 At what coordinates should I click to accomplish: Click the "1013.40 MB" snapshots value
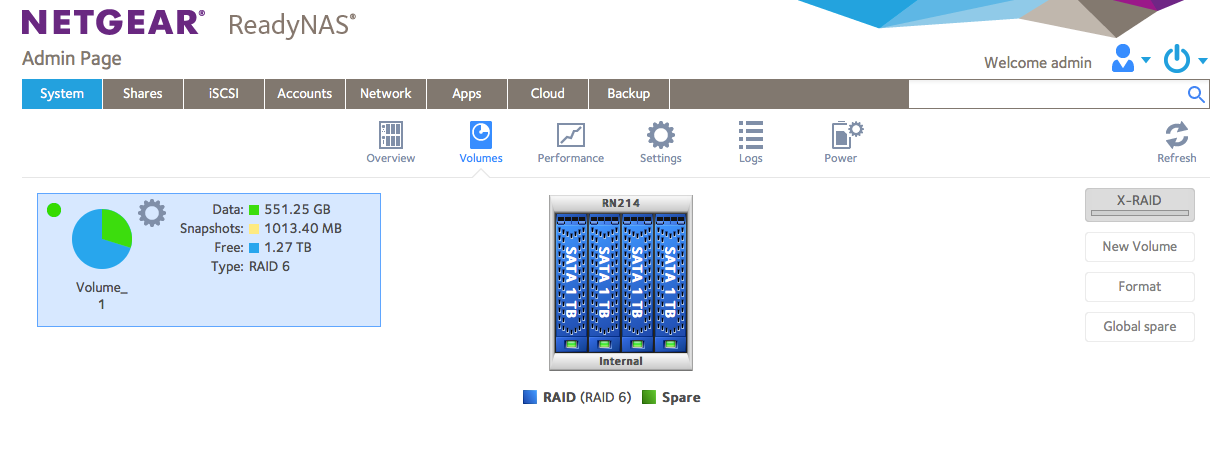point(303,229)
